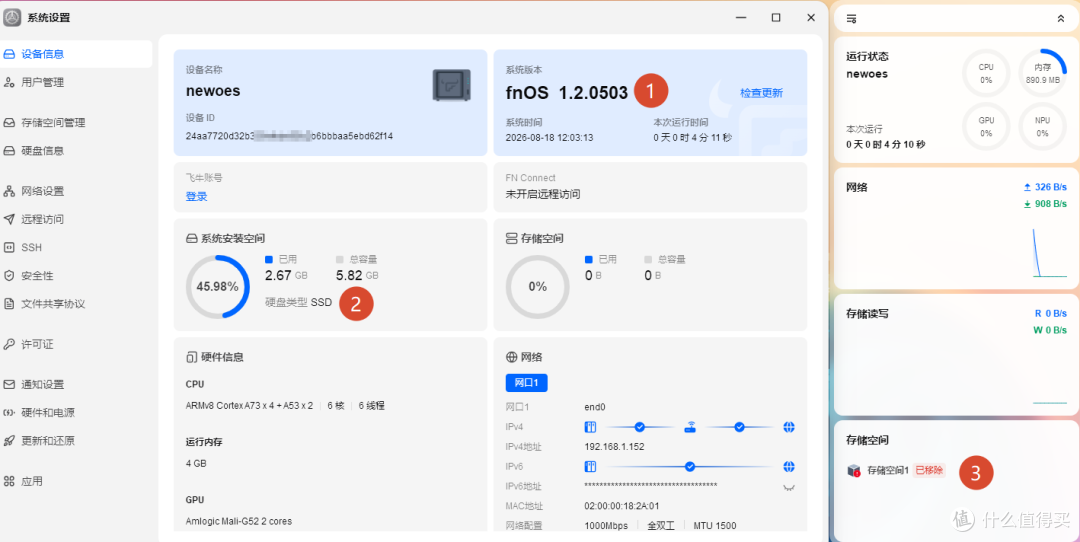Click the IPv4 row globe icon
The width and height of the screenshot is (1080, 542).
[x=789, y=427]
